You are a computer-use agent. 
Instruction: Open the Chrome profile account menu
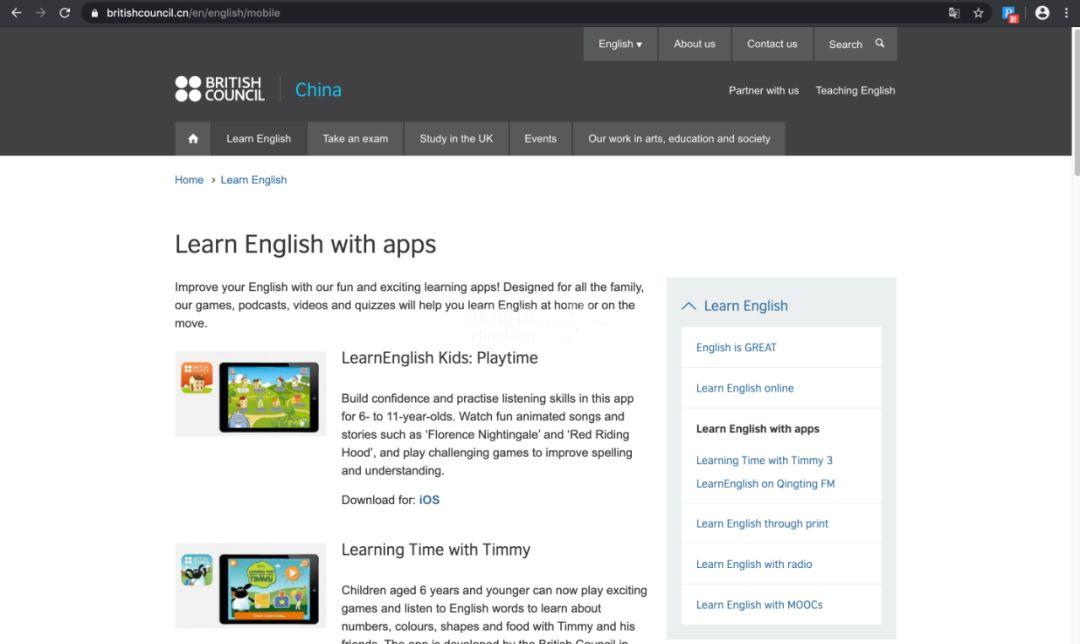[1042, 13]
